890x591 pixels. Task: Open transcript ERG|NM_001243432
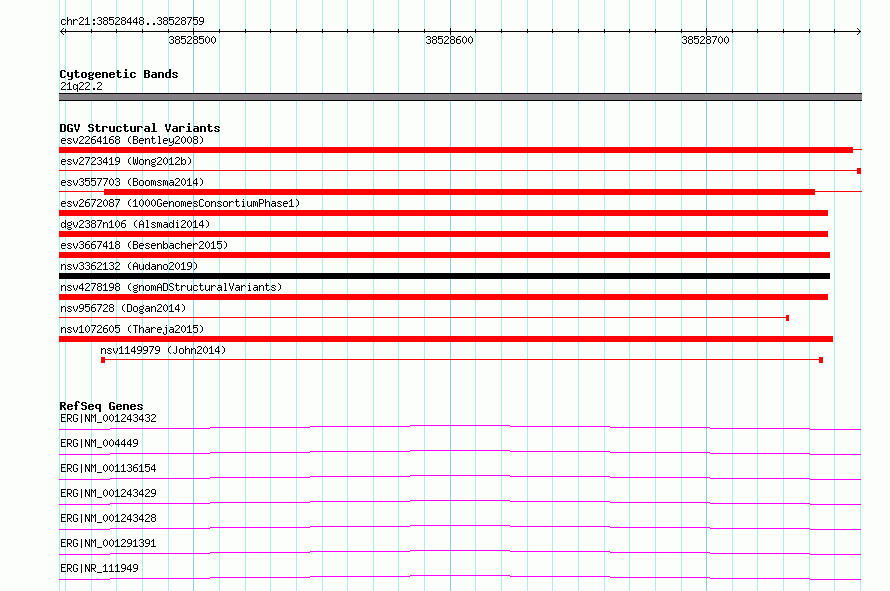(108, 418)
